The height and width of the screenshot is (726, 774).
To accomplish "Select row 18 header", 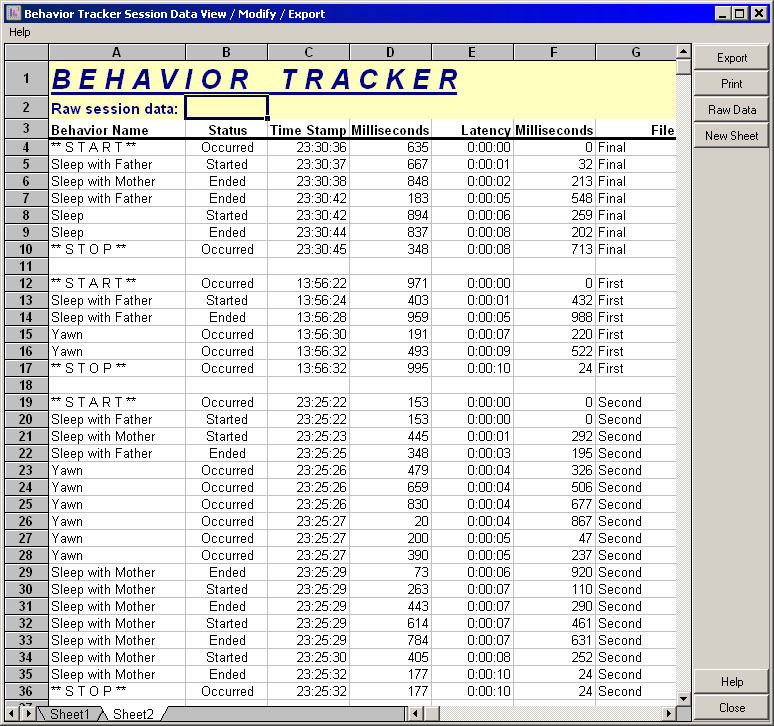I will click(x=26, y=385).
